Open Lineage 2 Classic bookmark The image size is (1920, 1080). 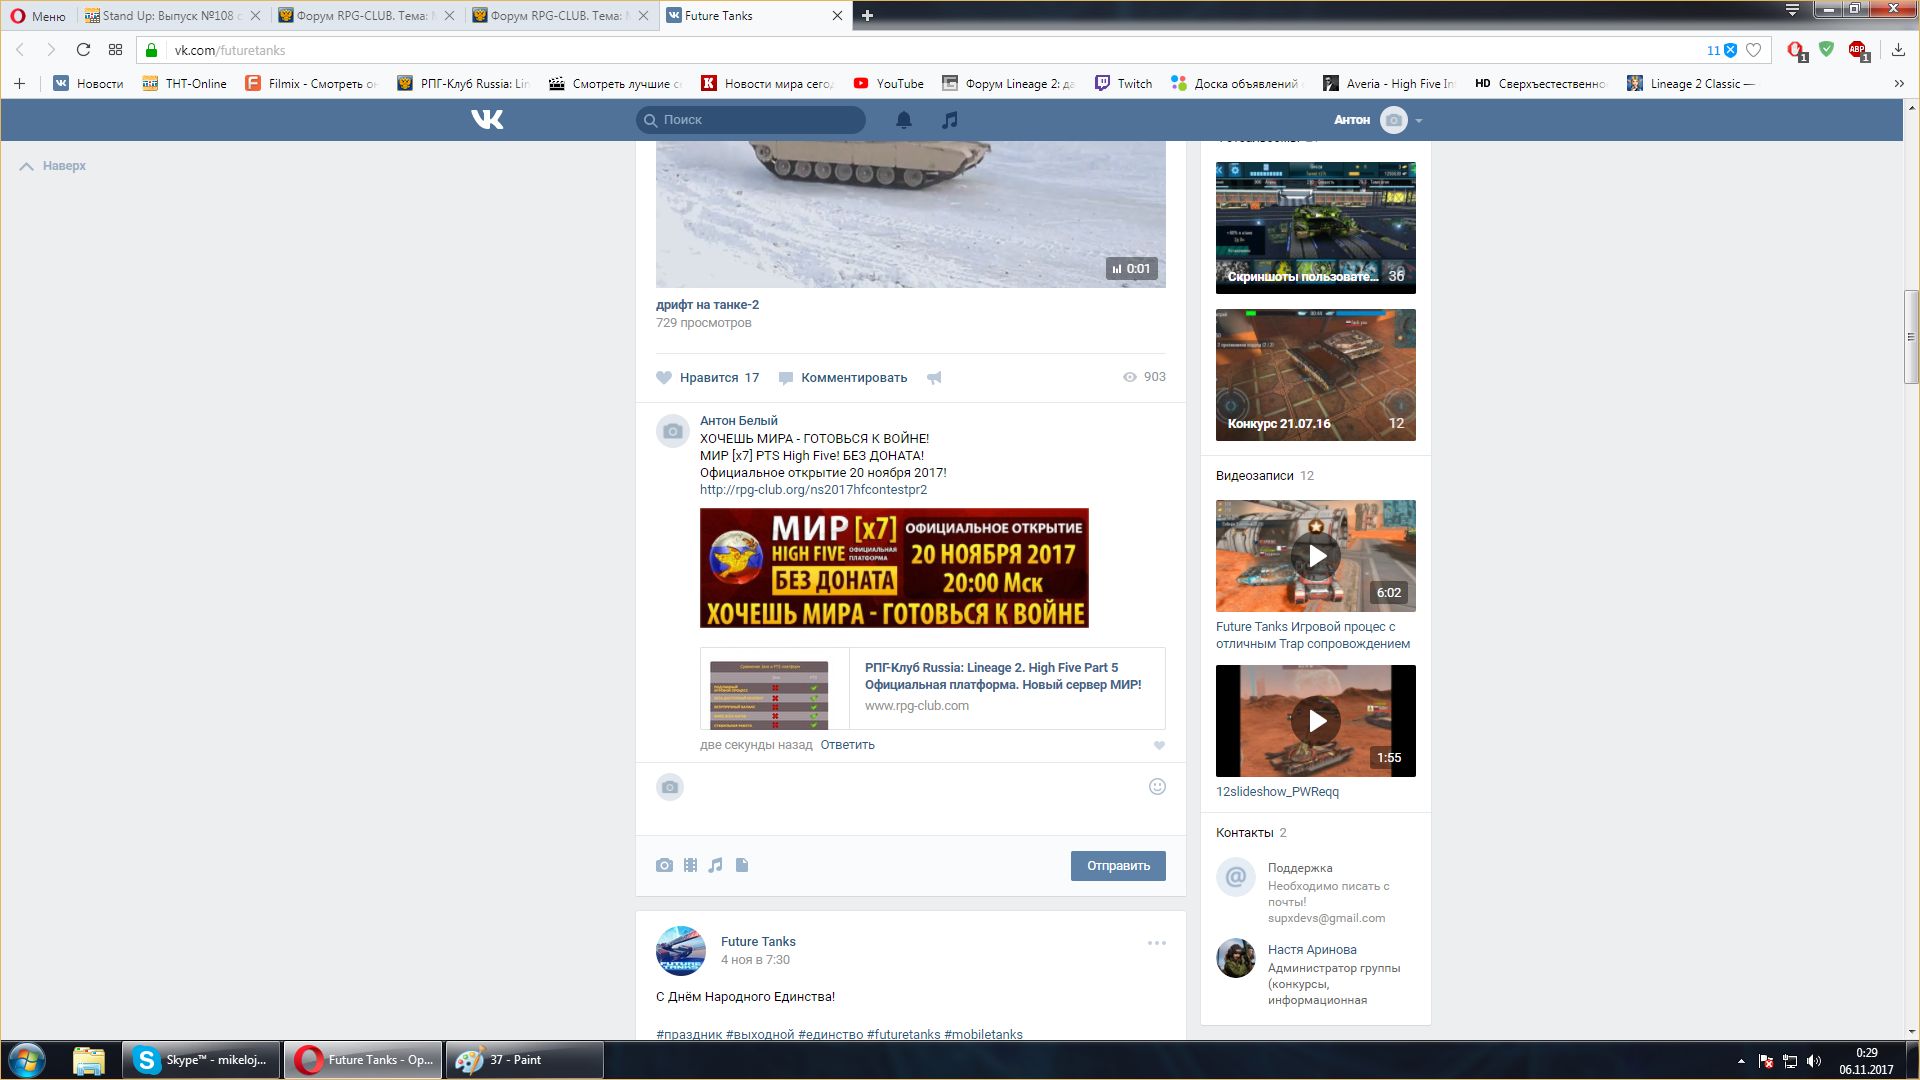pyautogui.click(x=1691, y=84)
